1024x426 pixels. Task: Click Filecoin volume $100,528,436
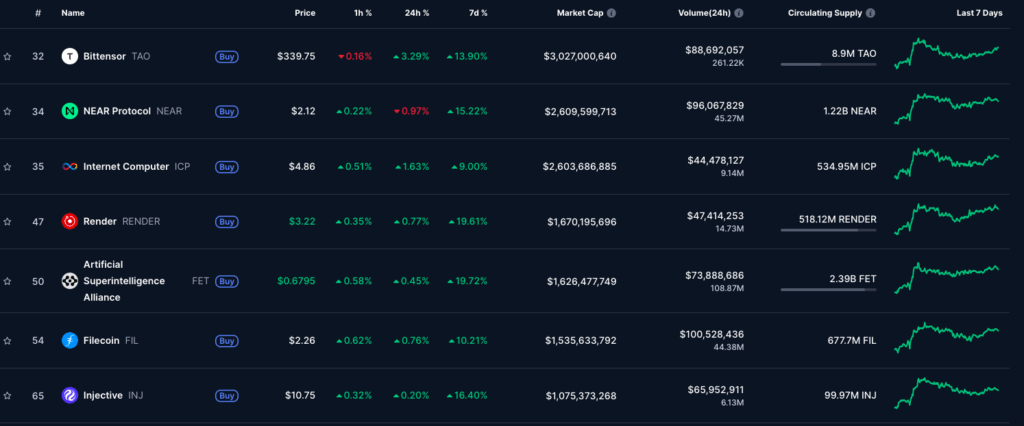click(712, 335)
